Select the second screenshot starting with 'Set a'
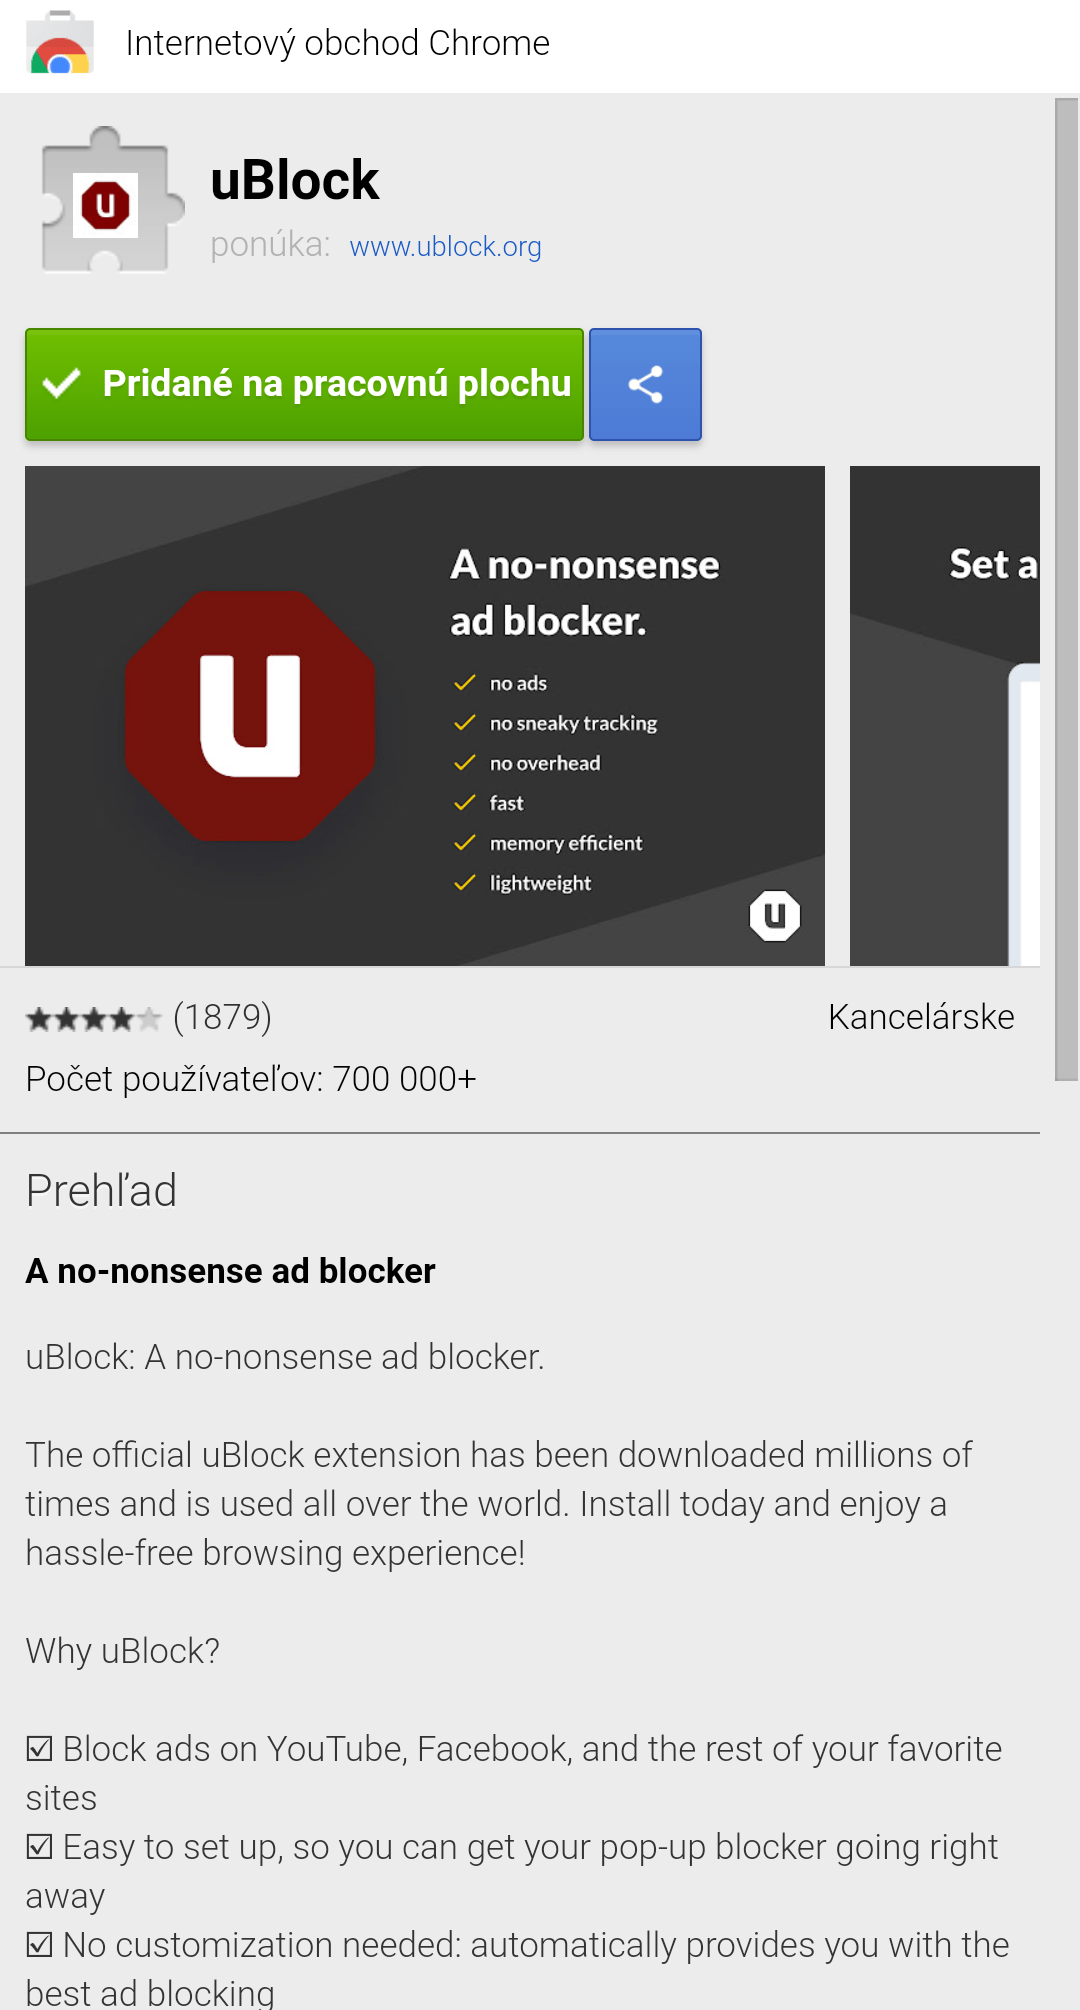Screen dimensions: 1080x2010 pos(944,716)
